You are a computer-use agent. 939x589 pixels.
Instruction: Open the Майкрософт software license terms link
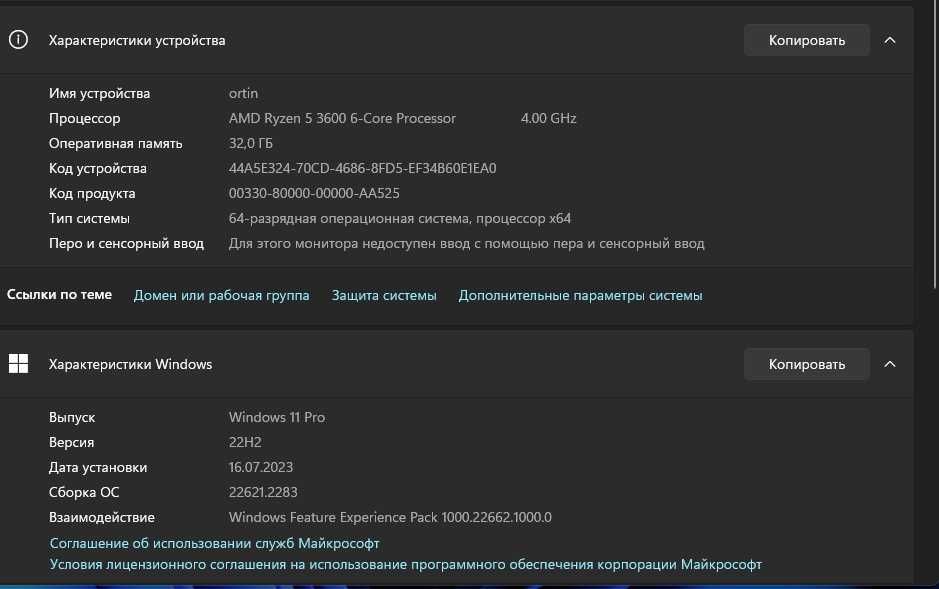point(405,564)
